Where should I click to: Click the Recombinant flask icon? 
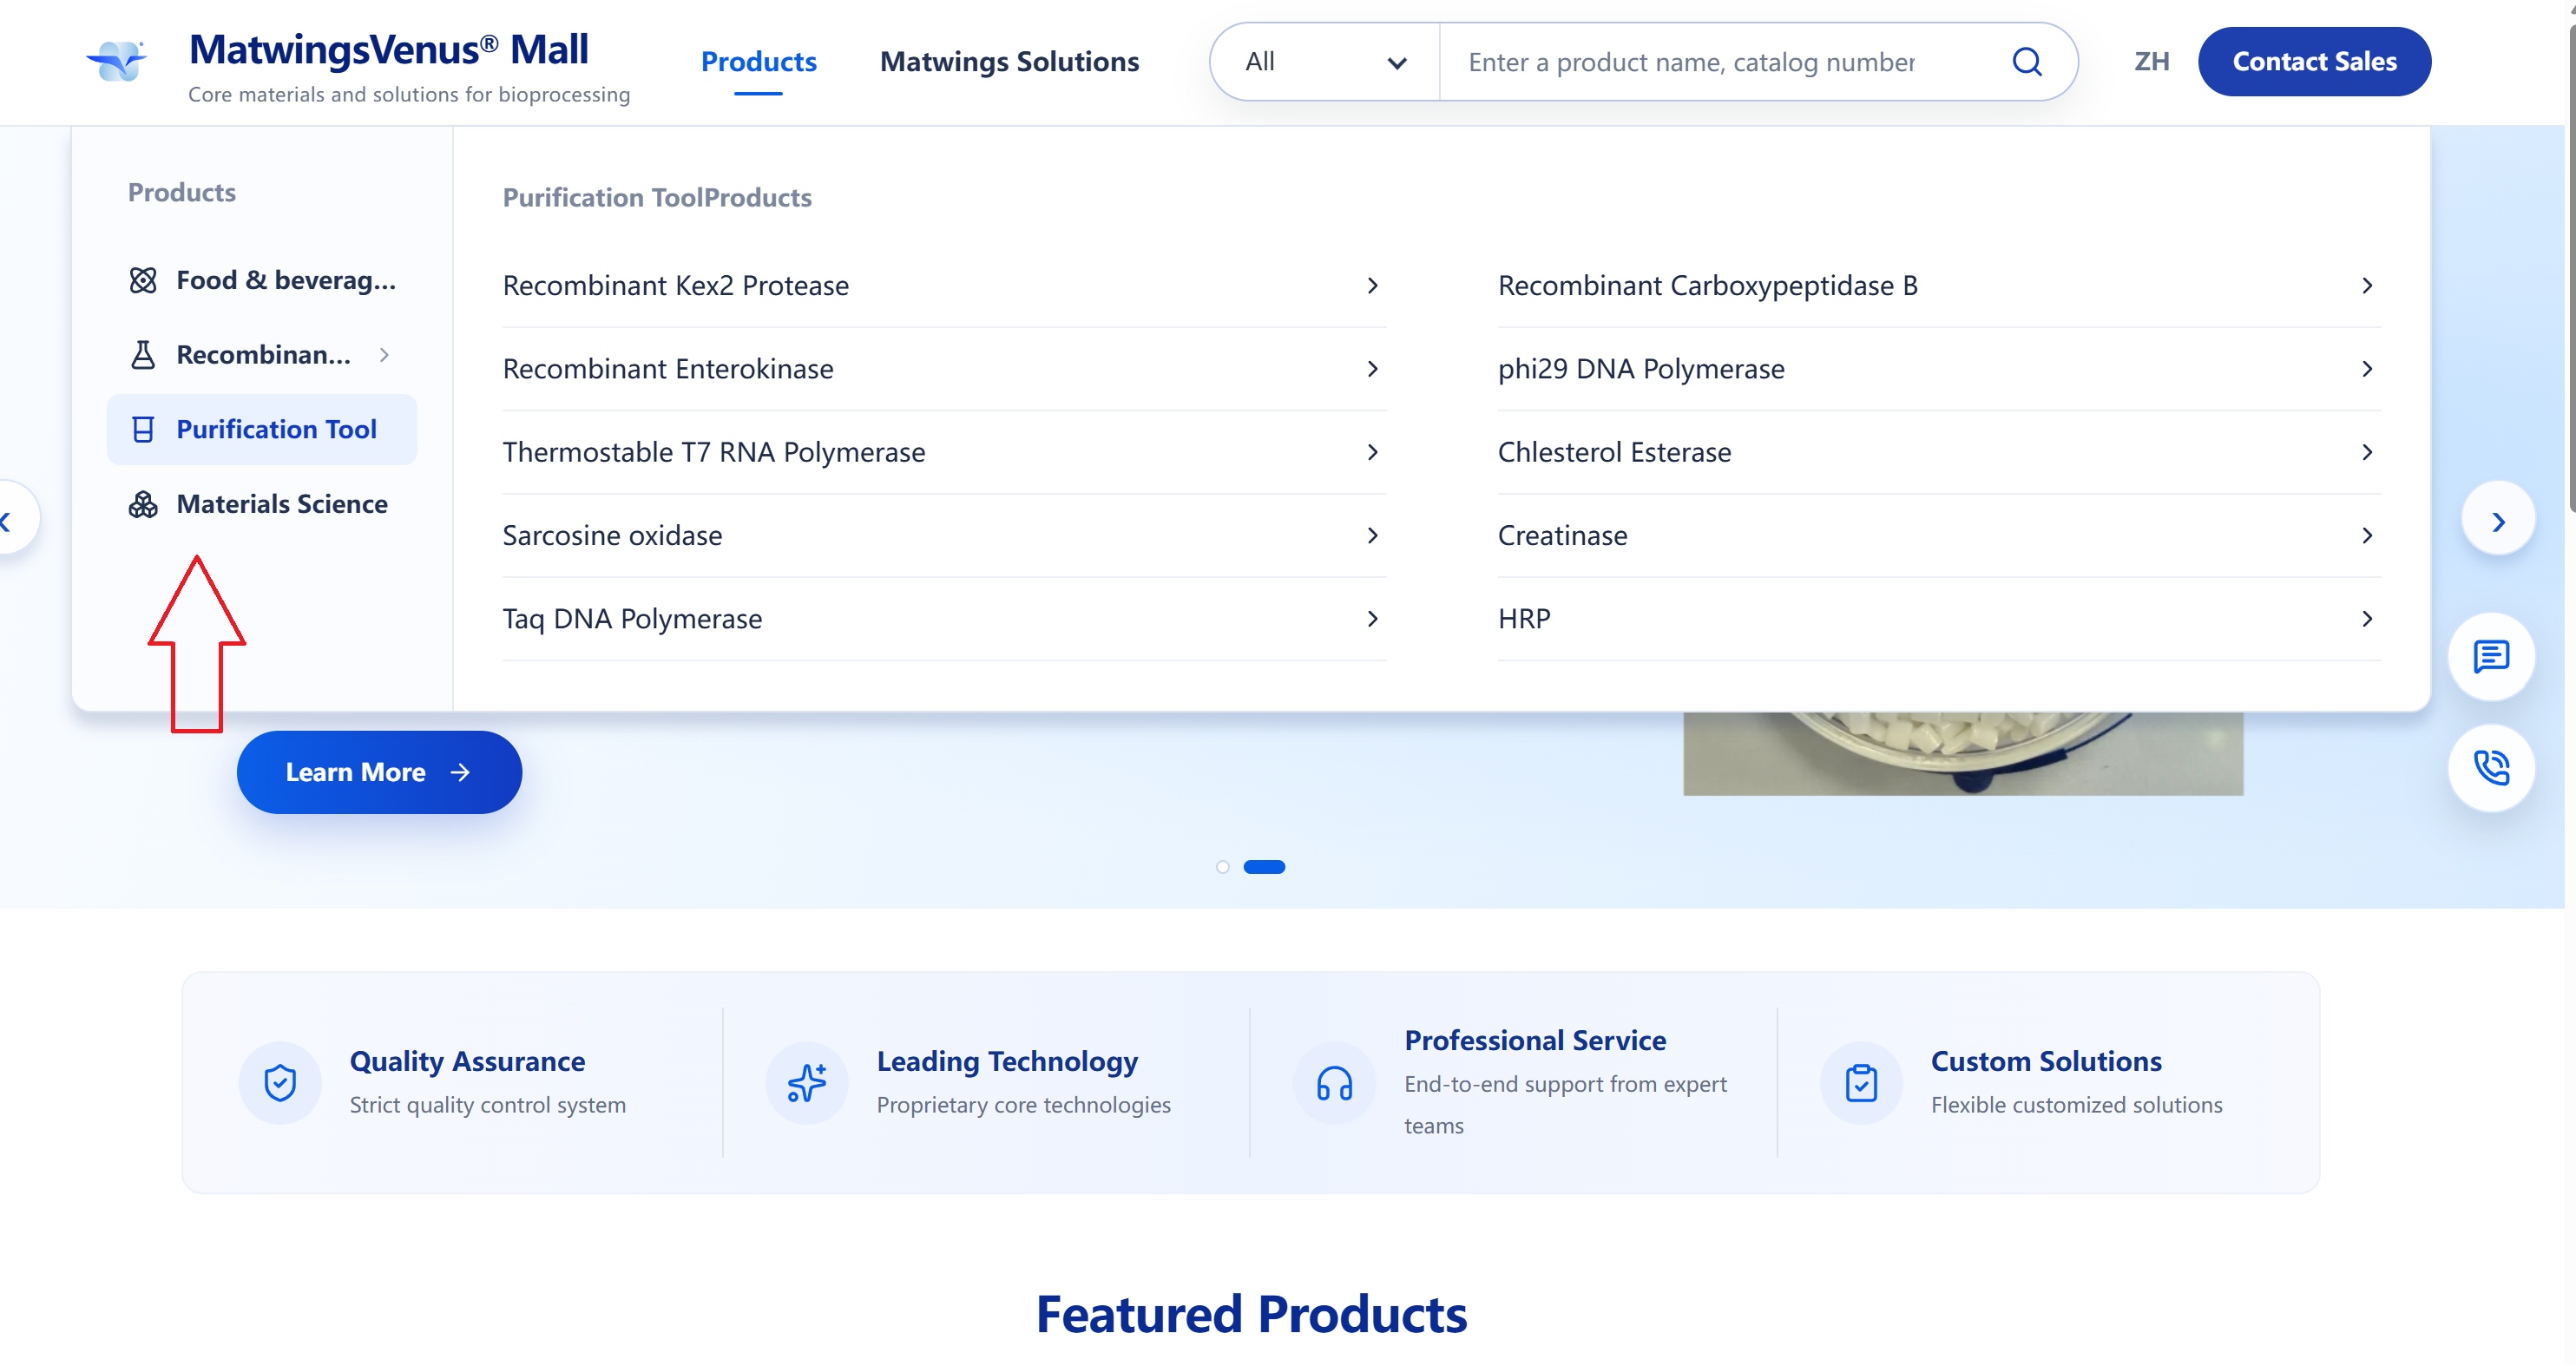[x=143, y=355]
